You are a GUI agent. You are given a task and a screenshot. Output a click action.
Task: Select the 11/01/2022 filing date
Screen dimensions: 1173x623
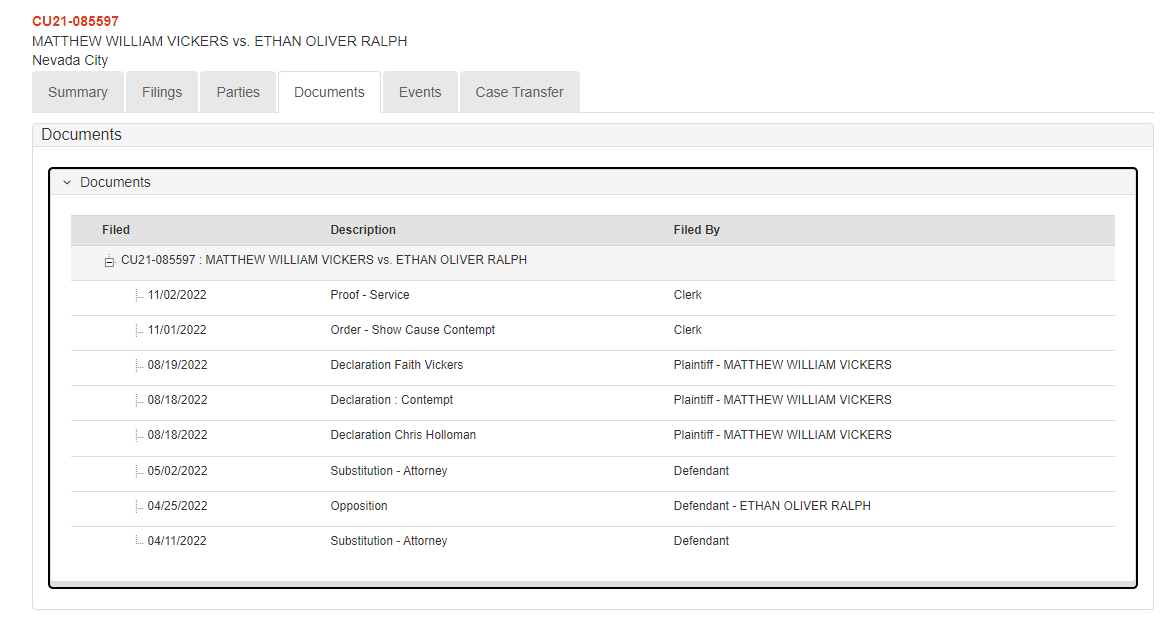point(177,330)
